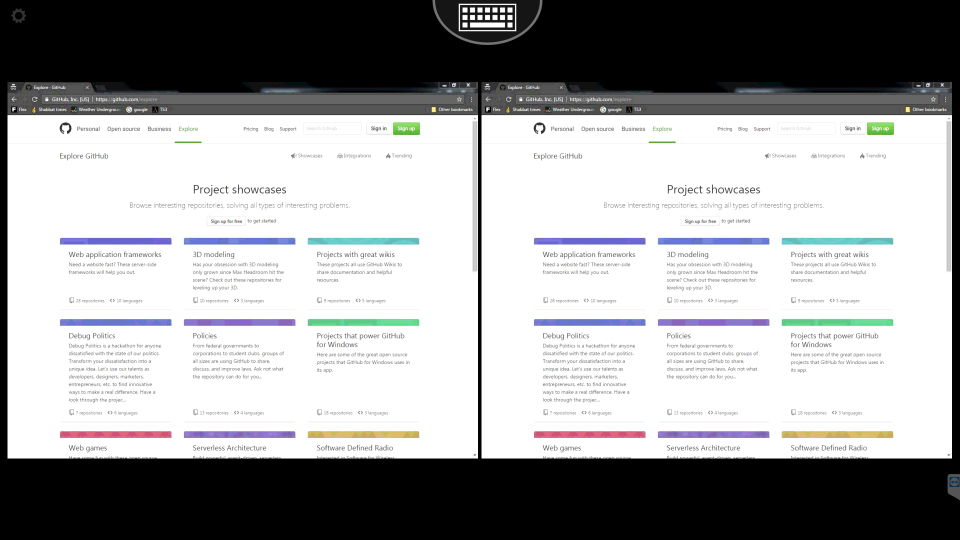Select Explore tab in left window
This screenshot has width=960, height=540.
tap(189, 129)
